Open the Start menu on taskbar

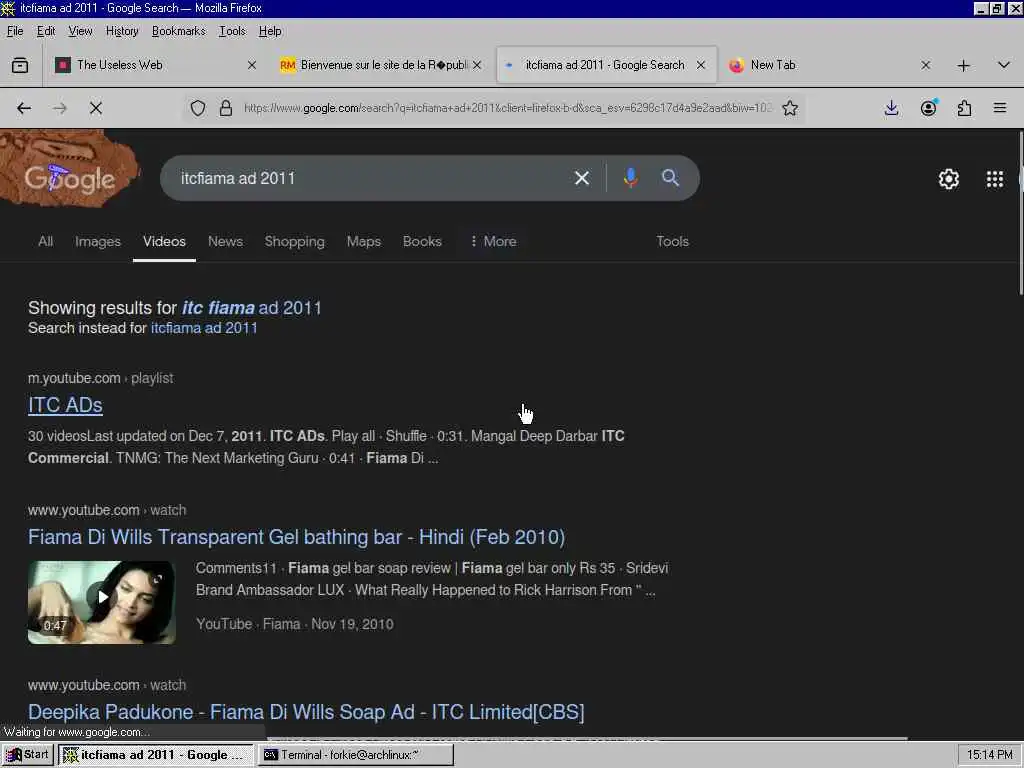tap(28, 755)
